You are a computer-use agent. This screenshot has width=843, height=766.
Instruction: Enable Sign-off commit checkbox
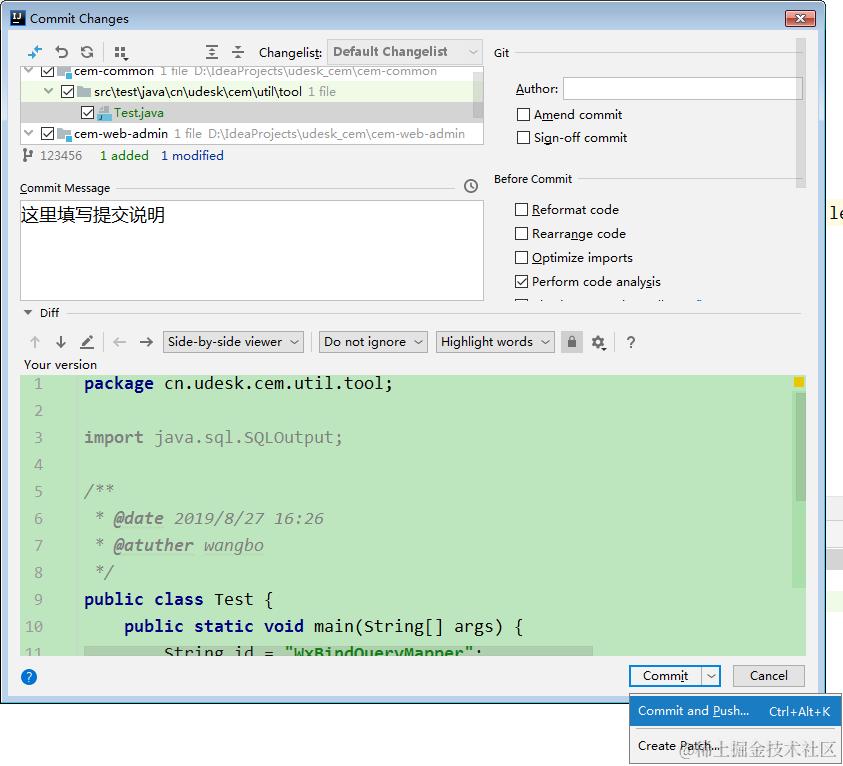523,138
